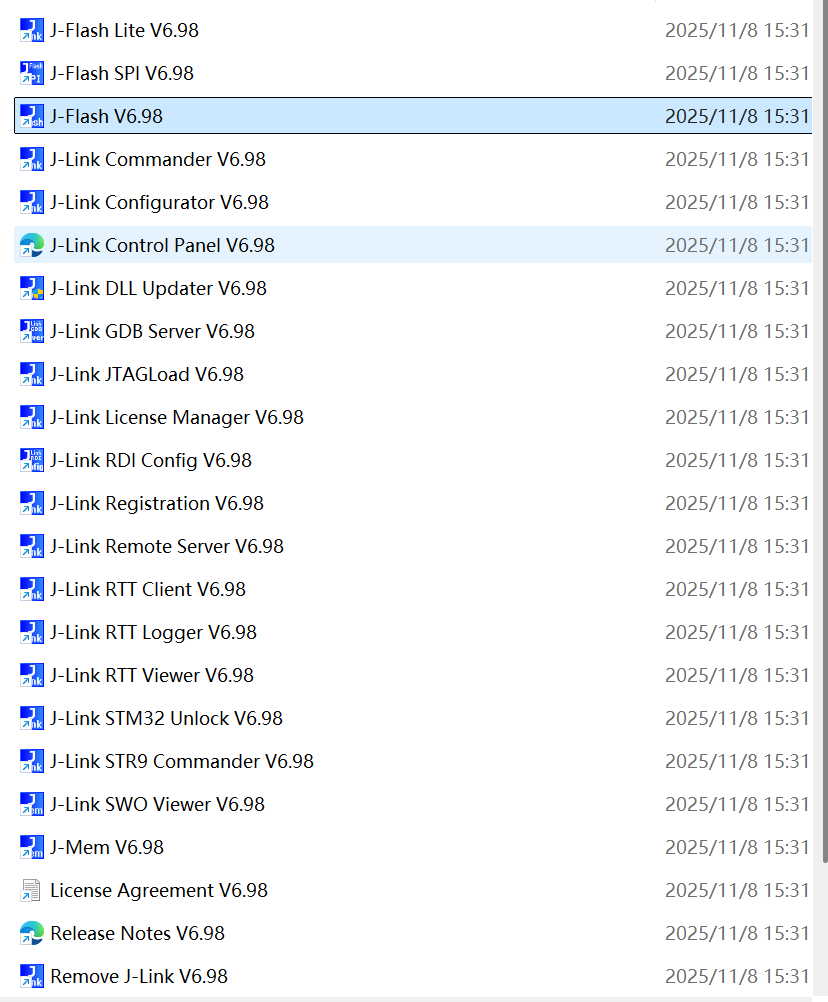This screenshot has width=828, height=1002.
Task: Select the name J-Link JTAGLoad V6.98
Action: [x=147, y=374]
